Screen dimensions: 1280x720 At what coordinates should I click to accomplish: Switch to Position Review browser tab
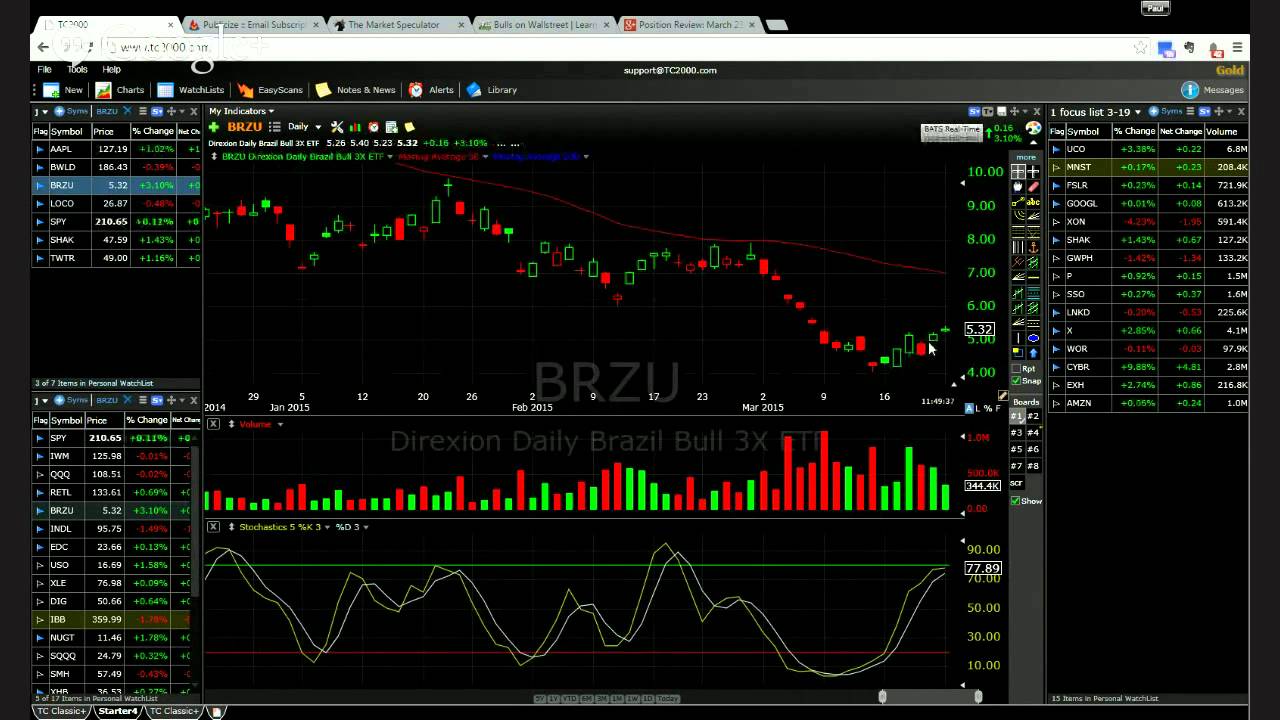click(690, 25)
